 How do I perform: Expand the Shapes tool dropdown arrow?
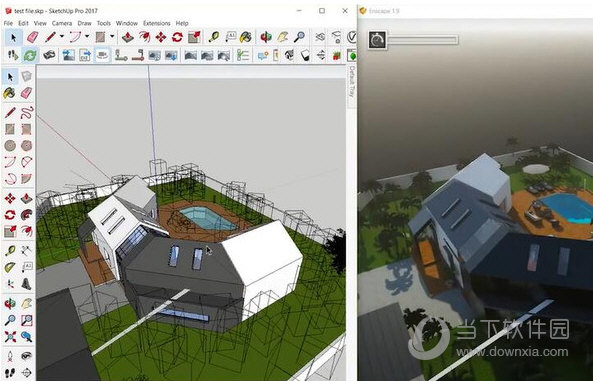(x=112, y=37)
